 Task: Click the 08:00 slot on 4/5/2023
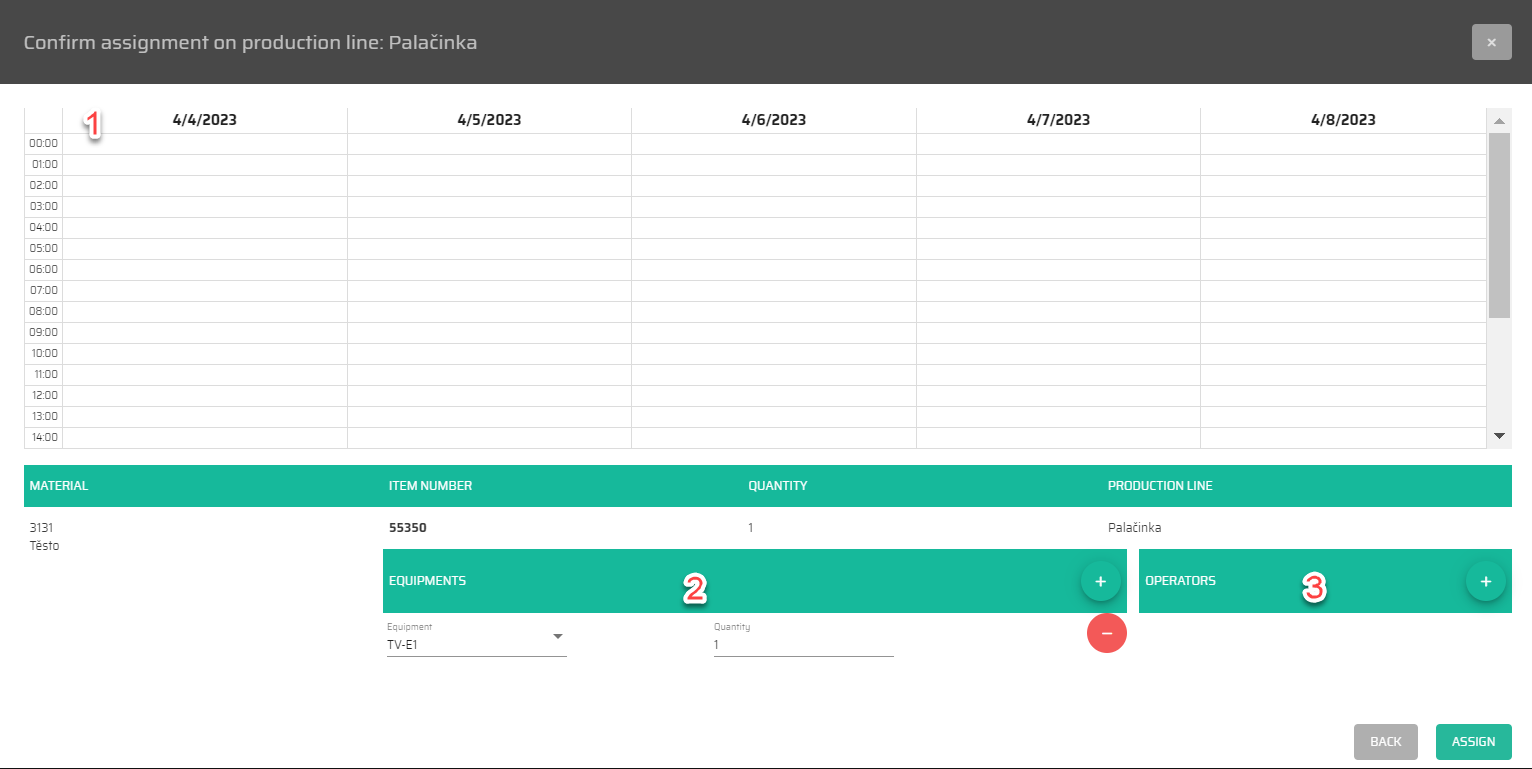tap(489, 311)
